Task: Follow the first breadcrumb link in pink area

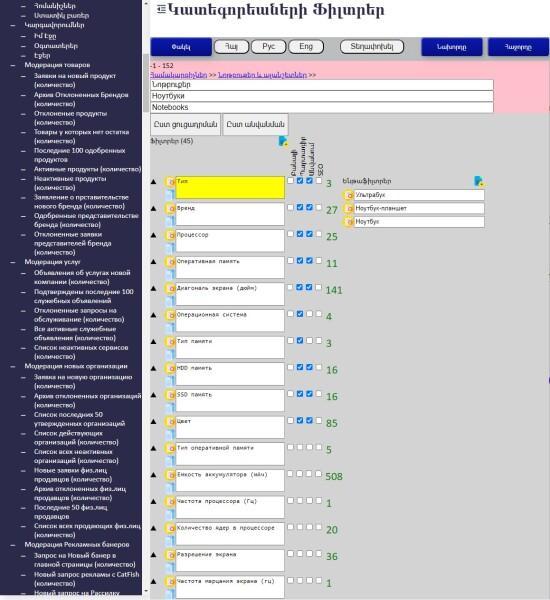Action: [179, 75]
